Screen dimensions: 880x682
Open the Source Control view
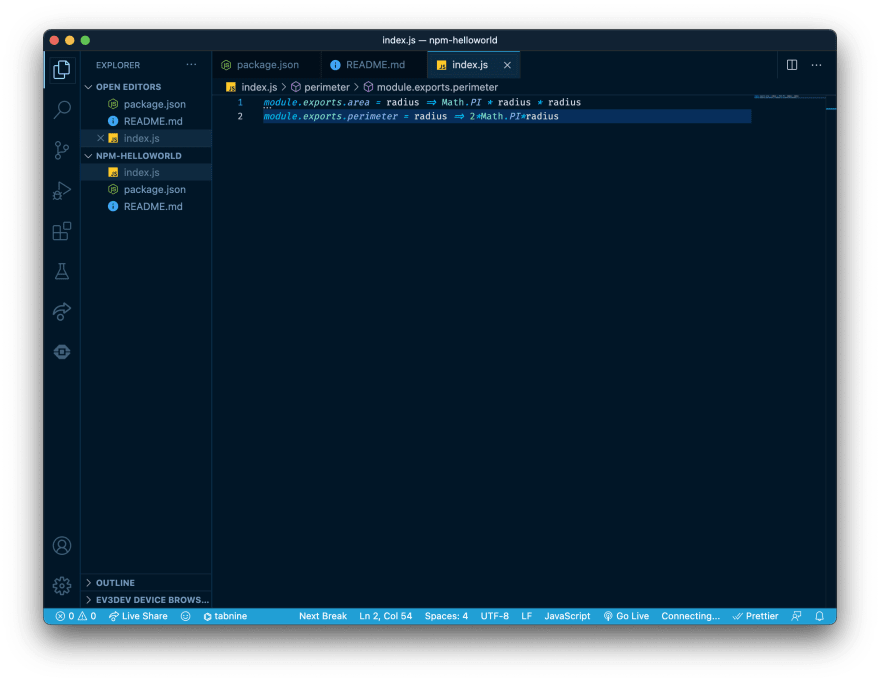pos(62,150)
